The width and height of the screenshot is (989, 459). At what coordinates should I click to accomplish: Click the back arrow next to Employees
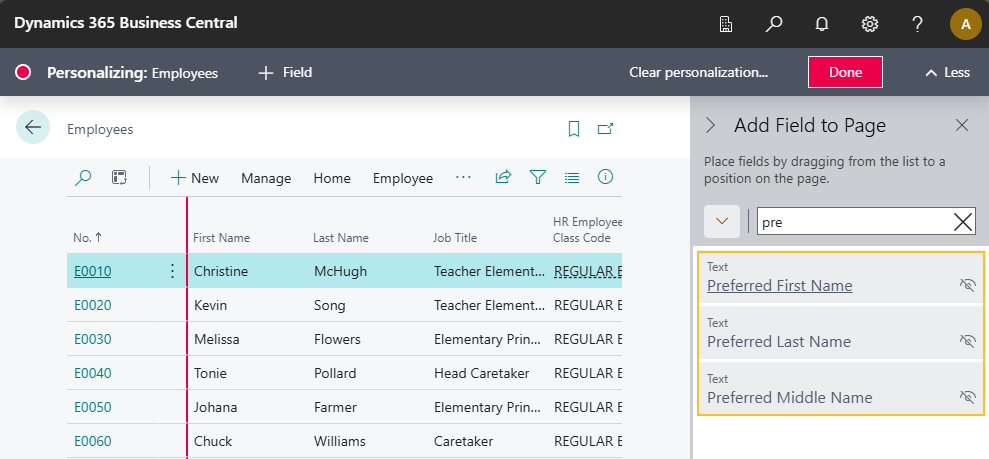[33, 127]
